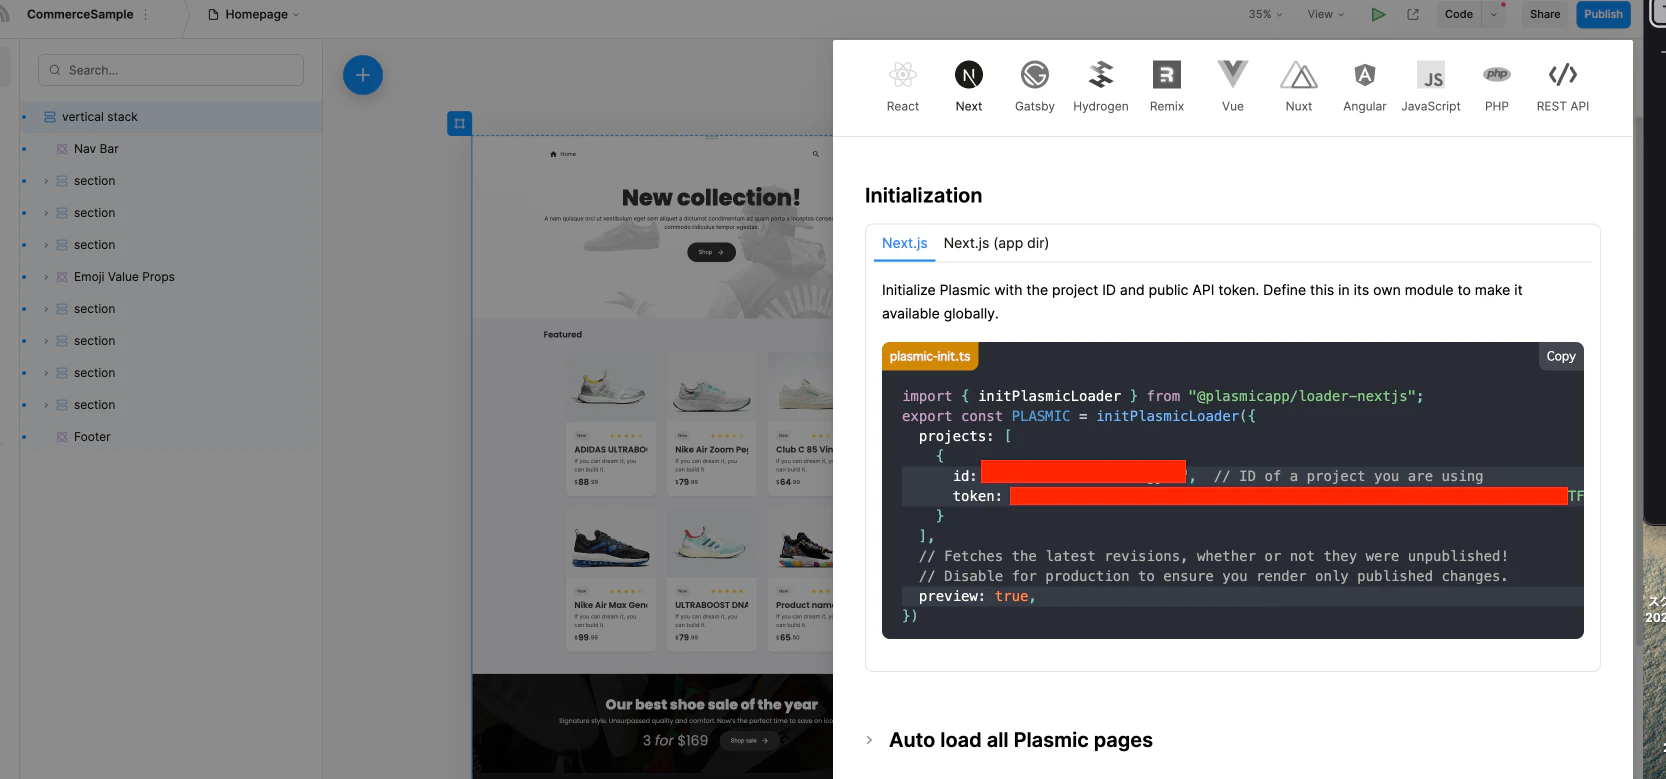This screenshot has height=779, width=1666.
Task: Expand the Emoji Value Props tree row
Action: [x=46, y=277]
